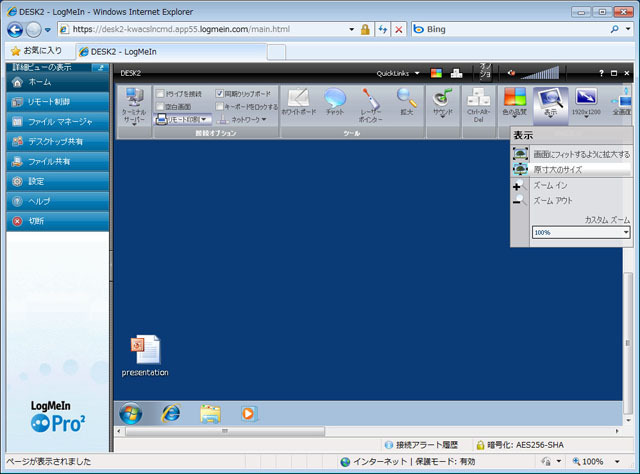The height and width of the screenshot is (474, 640).
Task: Open the Chat (チャット) tool
Action: pyautogui.click(x=335, y=102)
